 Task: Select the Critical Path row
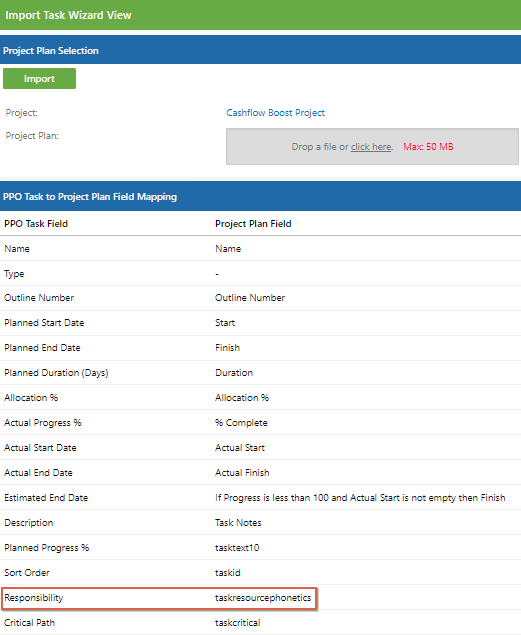coord(260,623)
